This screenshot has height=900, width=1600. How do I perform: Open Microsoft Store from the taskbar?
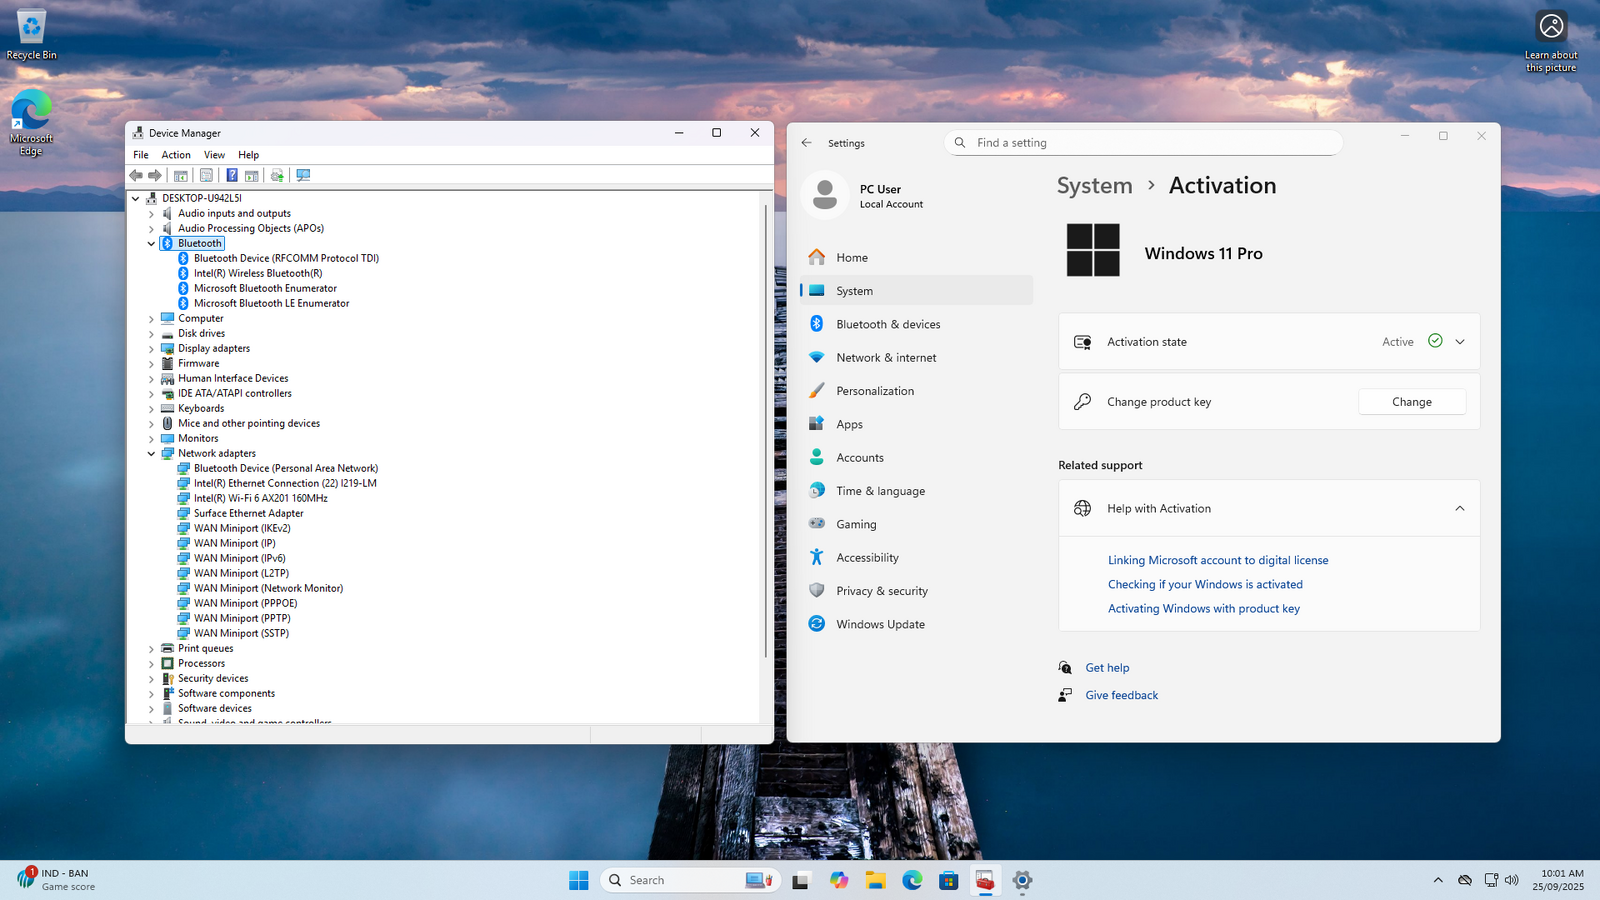pos(948,880)
